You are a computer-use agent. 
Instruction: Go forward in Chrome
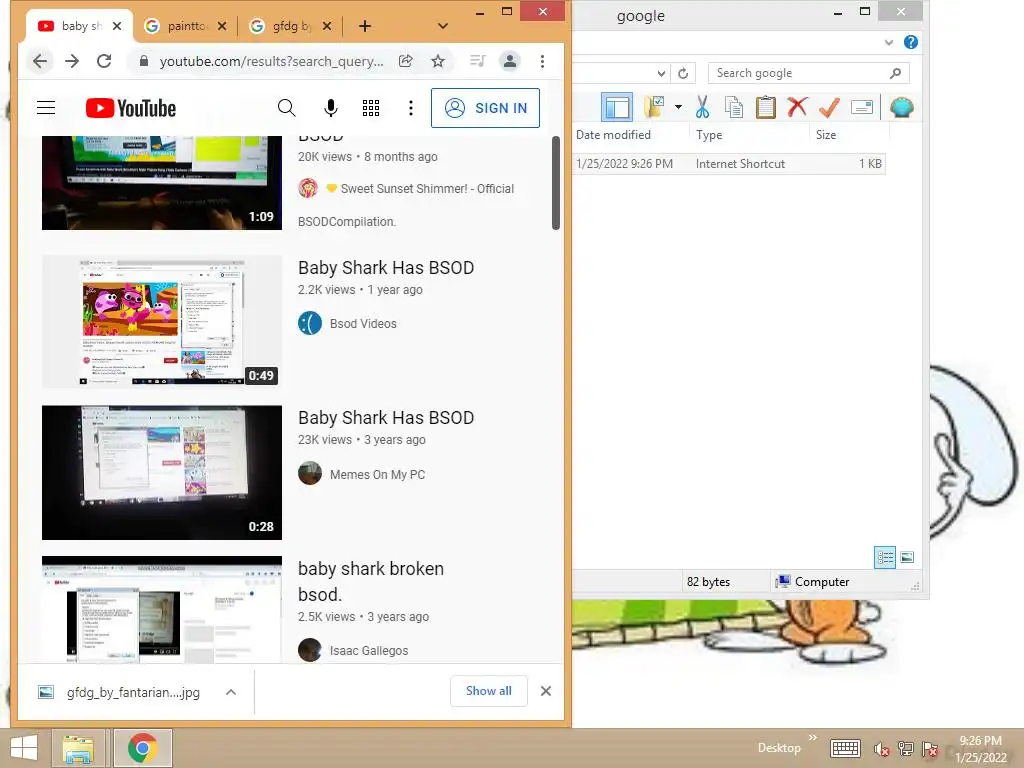[x=72, y=61]
